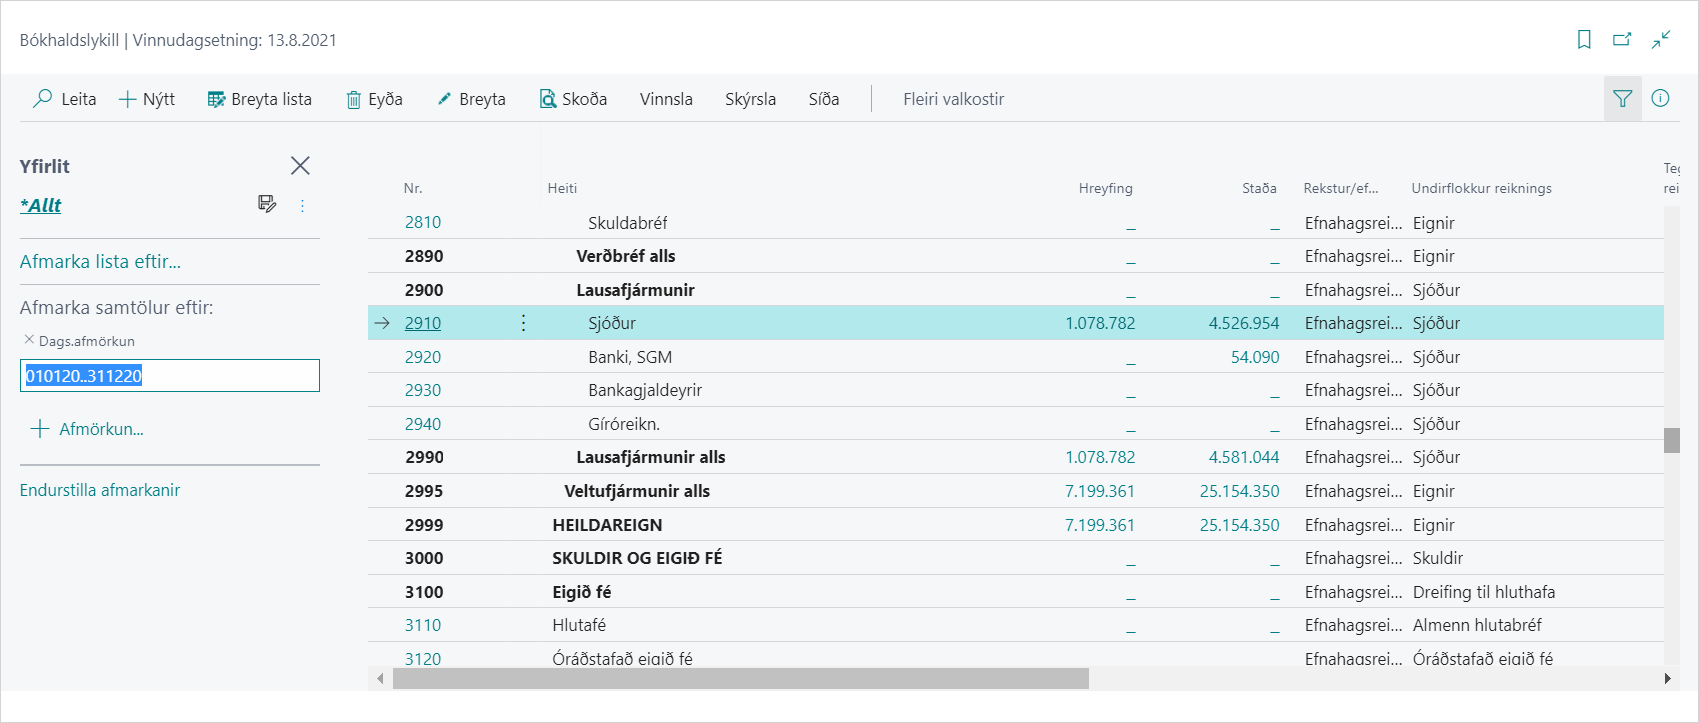Save the *Allt view icon
1699x723 pixels.
267,204
